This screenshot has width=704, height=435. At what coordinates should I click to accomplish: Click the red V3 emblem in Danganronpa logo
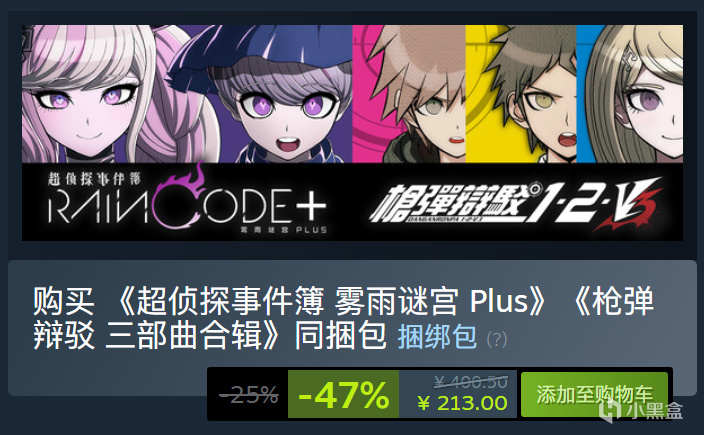[x=629, y=204]
